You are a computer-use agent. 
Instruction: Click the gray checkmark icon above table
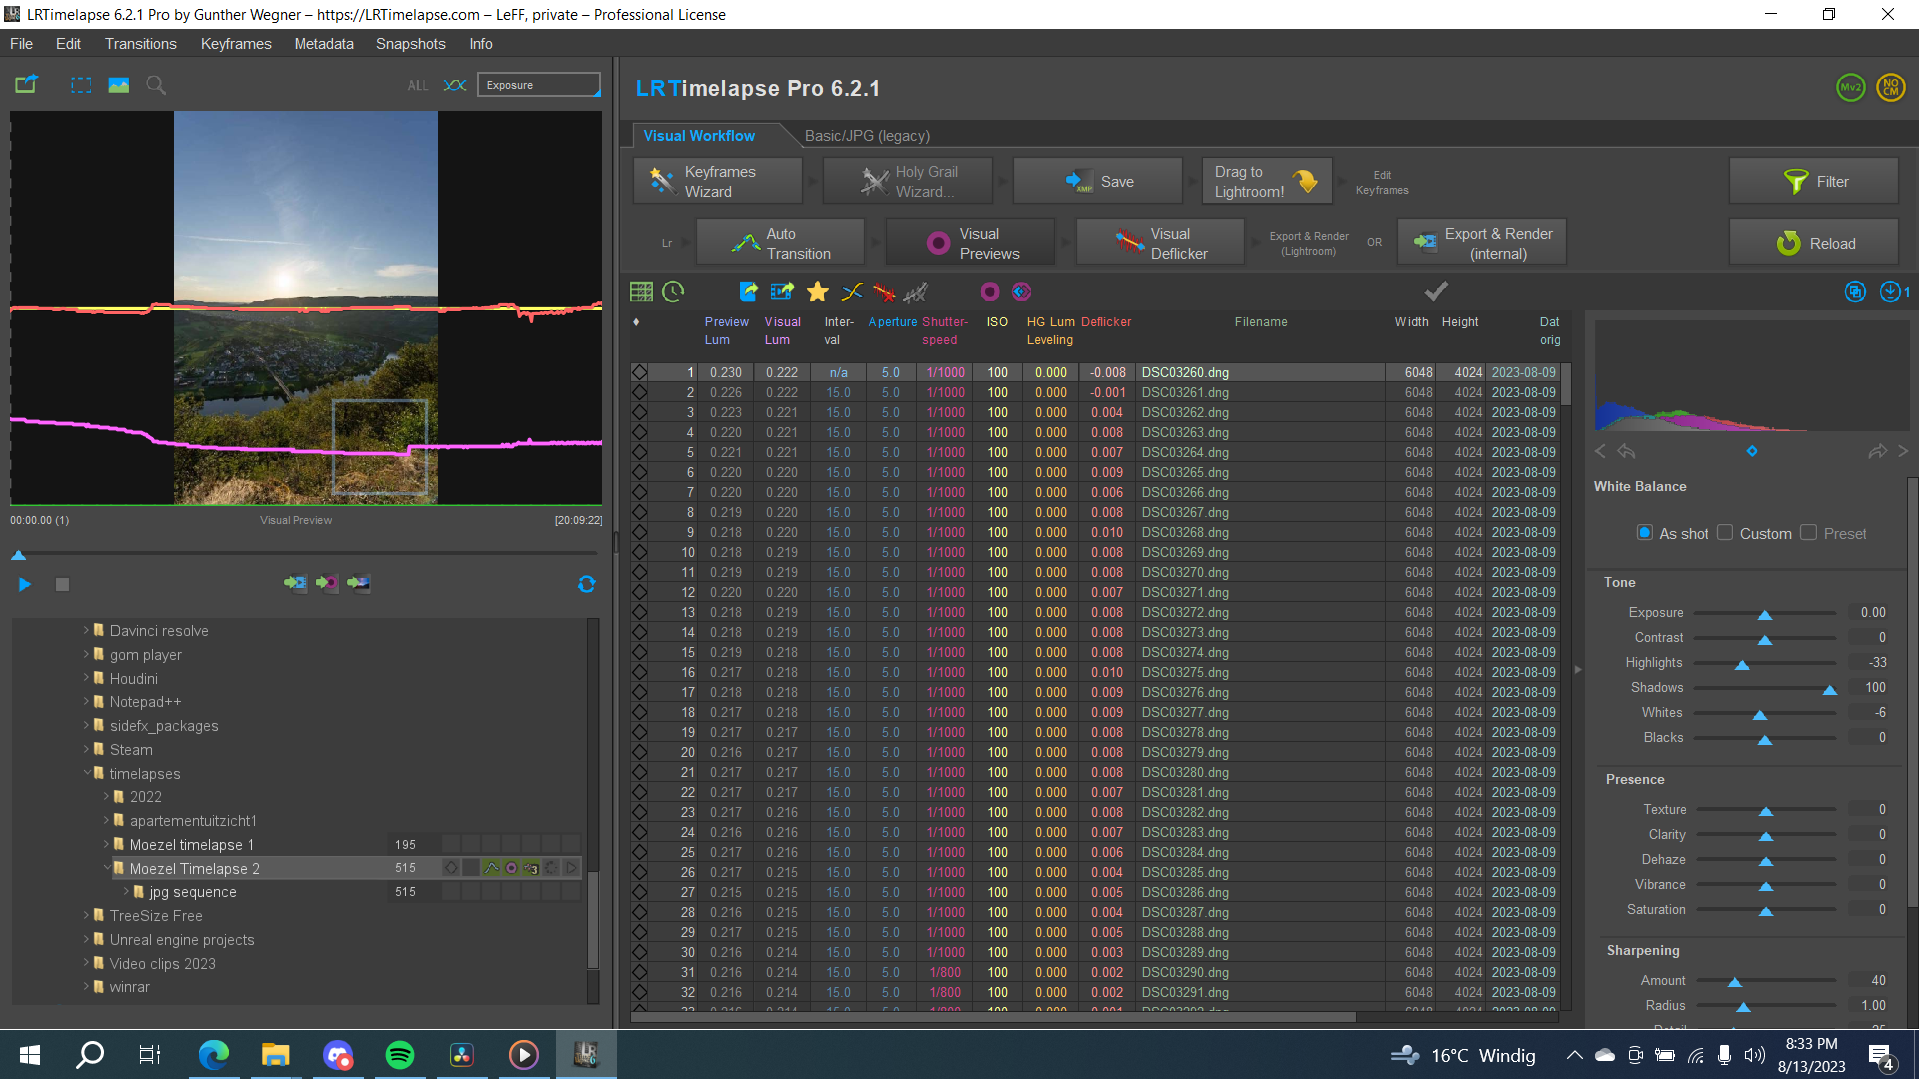(1436, 291)
